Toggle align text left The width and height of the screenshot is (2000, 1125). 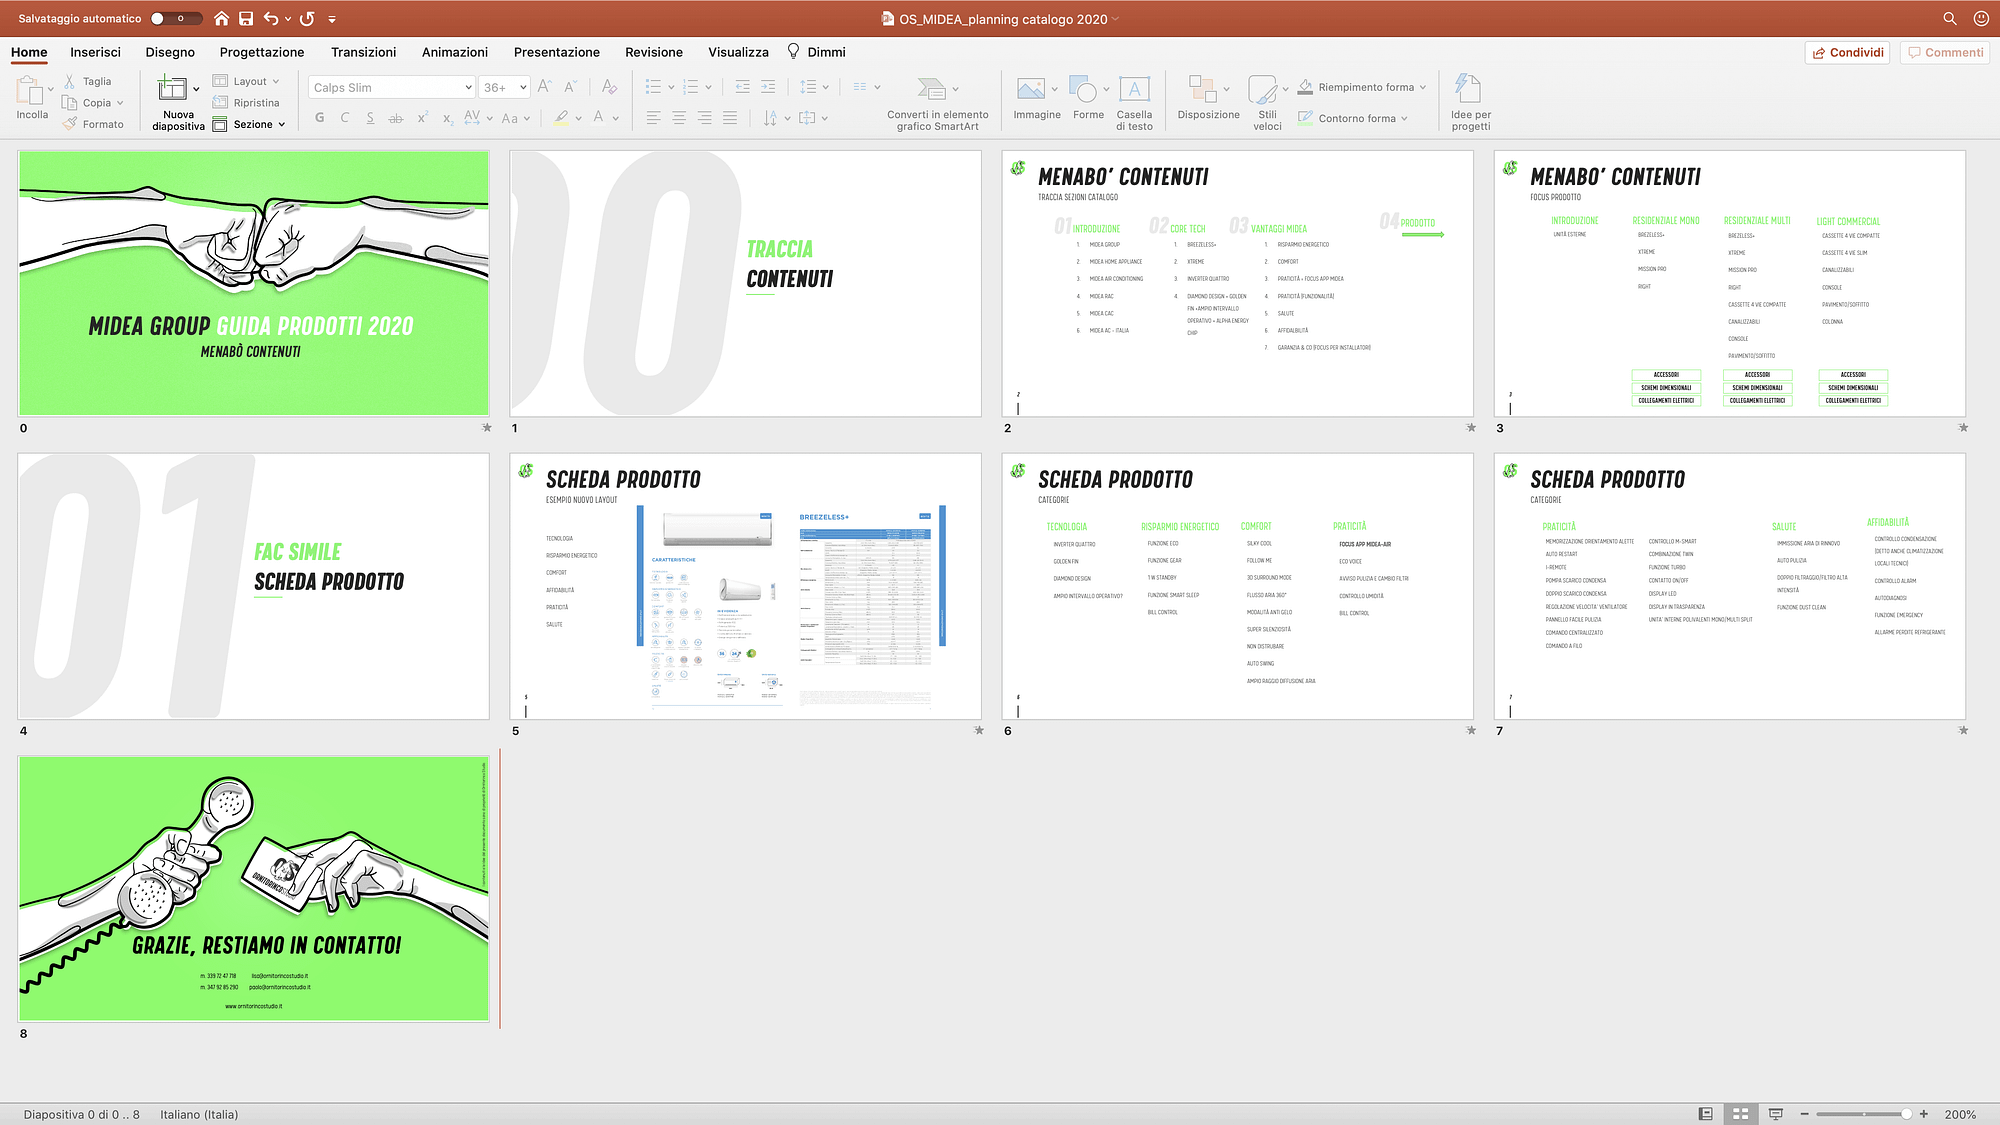pyautogui.click(x=653, y=118)
